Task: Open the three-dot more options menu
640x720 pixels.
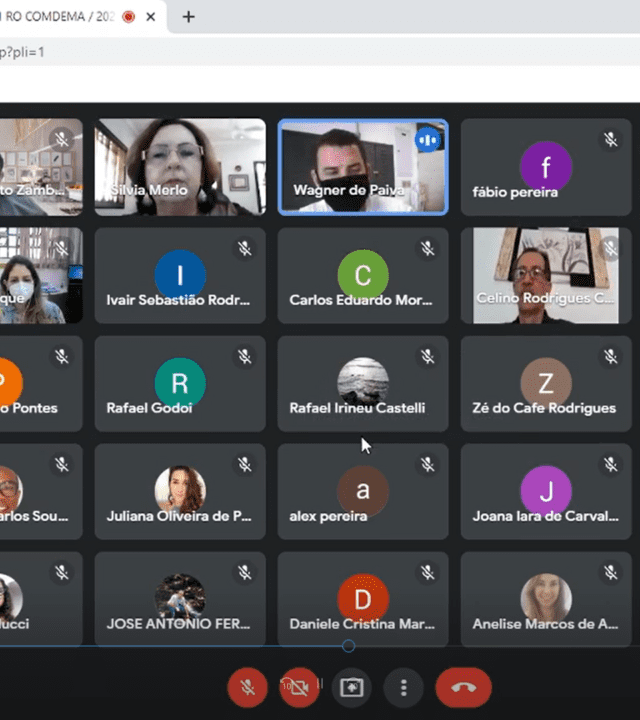Action: pyautogui.click(x=404, y=687)
